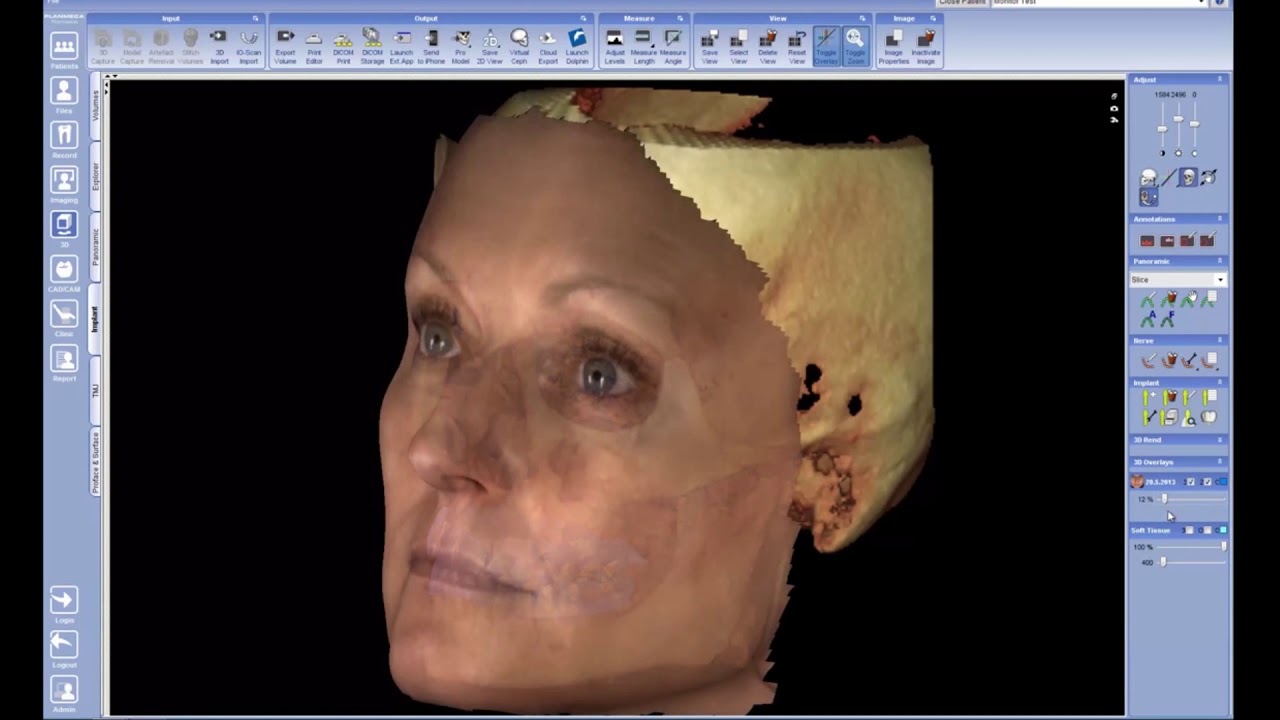Switch to the TMJ vertical tab
Image resolution: width=1280 pixels, height=720 pixels.
coord(96,391)
